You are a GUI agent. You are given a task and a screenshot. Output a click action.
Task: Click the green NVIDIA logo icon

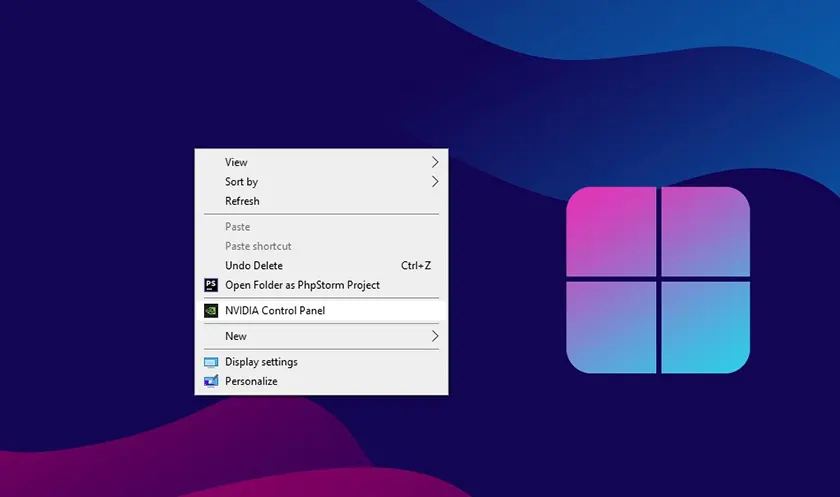(211, 311)
